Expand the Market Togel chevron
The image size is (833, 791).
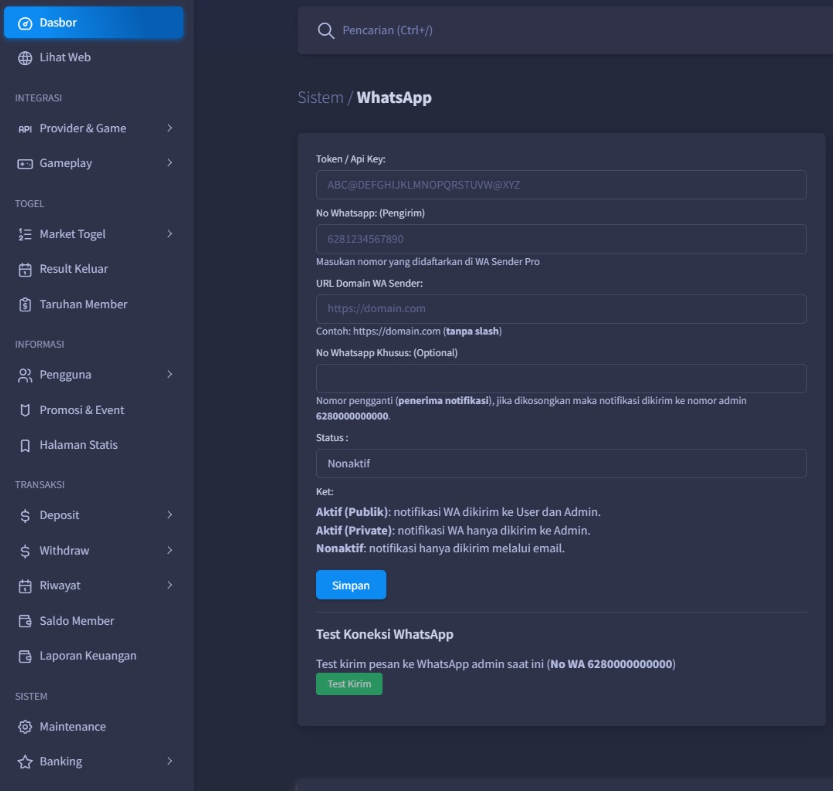point(170,234)
